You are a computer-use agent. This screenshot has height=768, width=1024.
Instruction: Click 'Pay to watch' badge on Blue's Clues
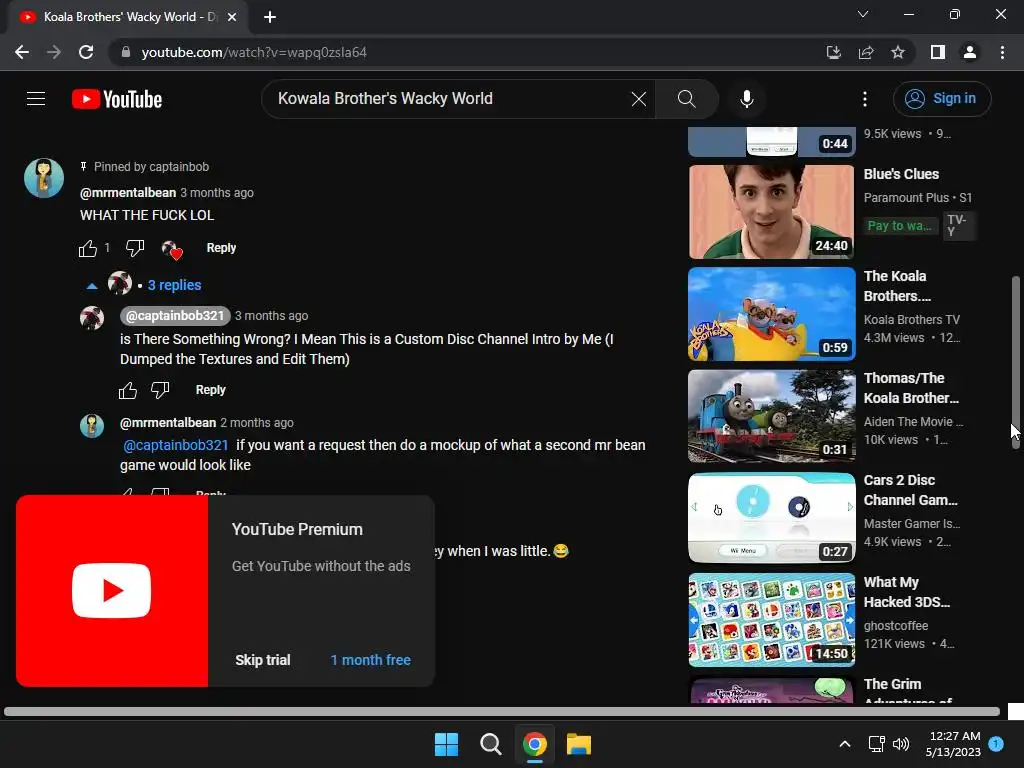tap(900, 226)
